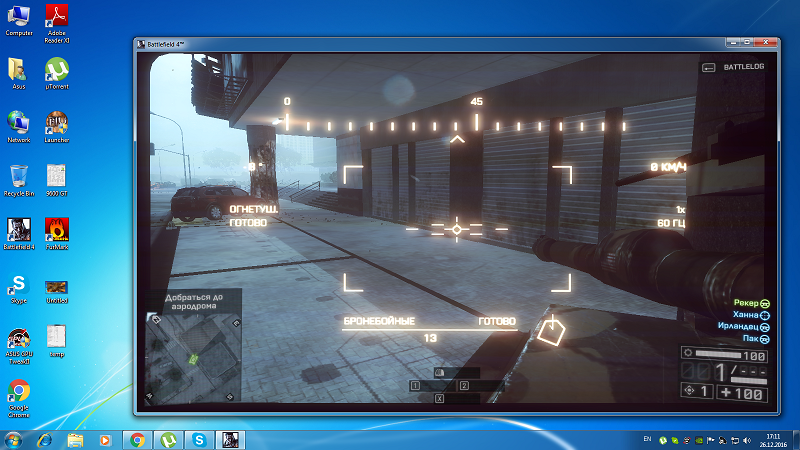Click the БРОНЕБОЙНЫЕ ammo type label
The image size is (800, 450).
(x=379, y=321)
